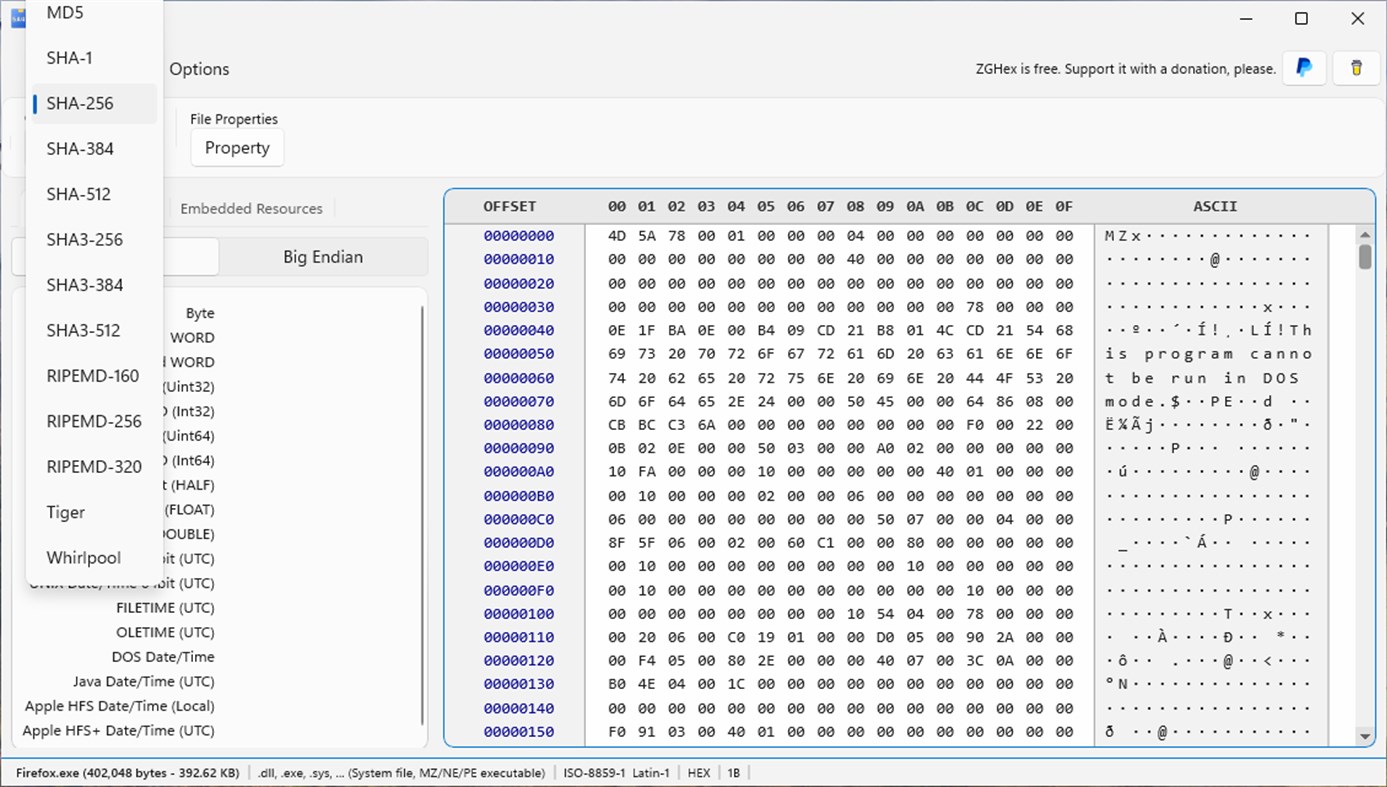Pick RIPEMD-320 hash option
The image size is (1387, 787).
tap(94, 467)
